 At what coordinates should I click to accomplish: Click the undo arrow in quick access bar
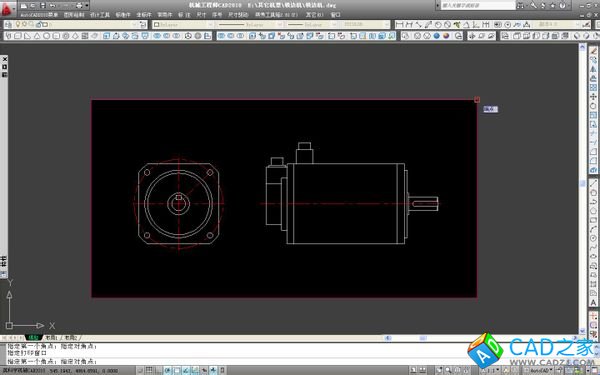pyautogui.click(x=52, y=6)
